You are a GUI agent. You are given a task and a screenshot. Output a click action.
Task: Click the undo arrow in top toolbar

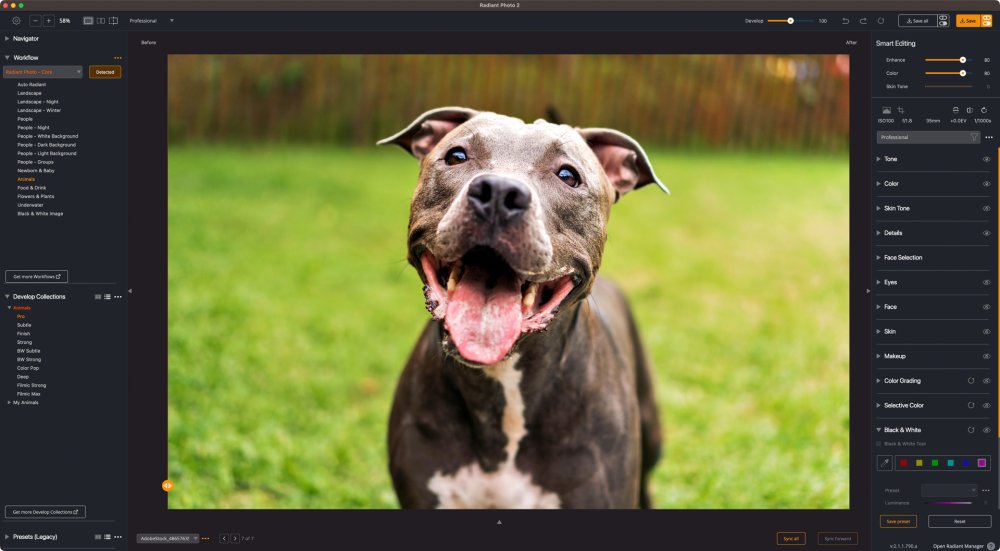coord(846,20)
